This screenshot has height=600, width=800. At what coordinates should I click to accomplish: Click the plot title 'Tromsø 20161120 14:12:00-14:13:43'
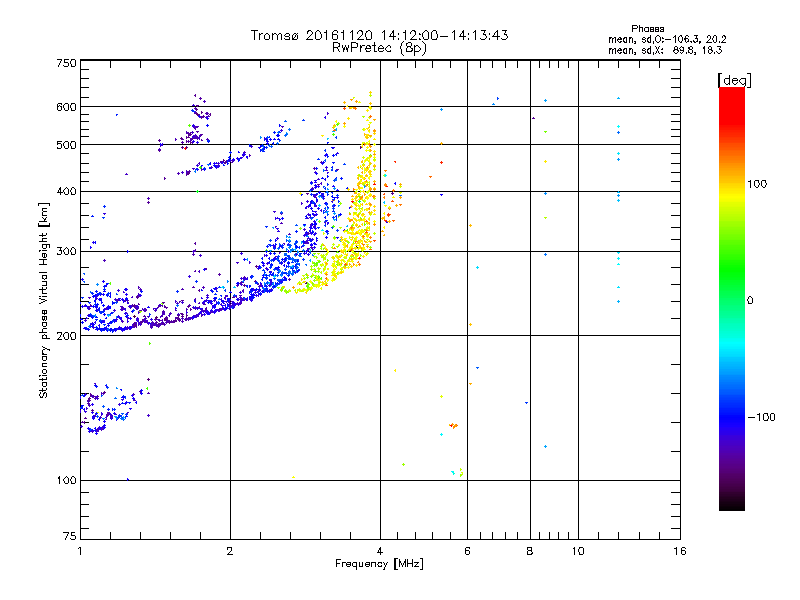(x=380, y=35)
